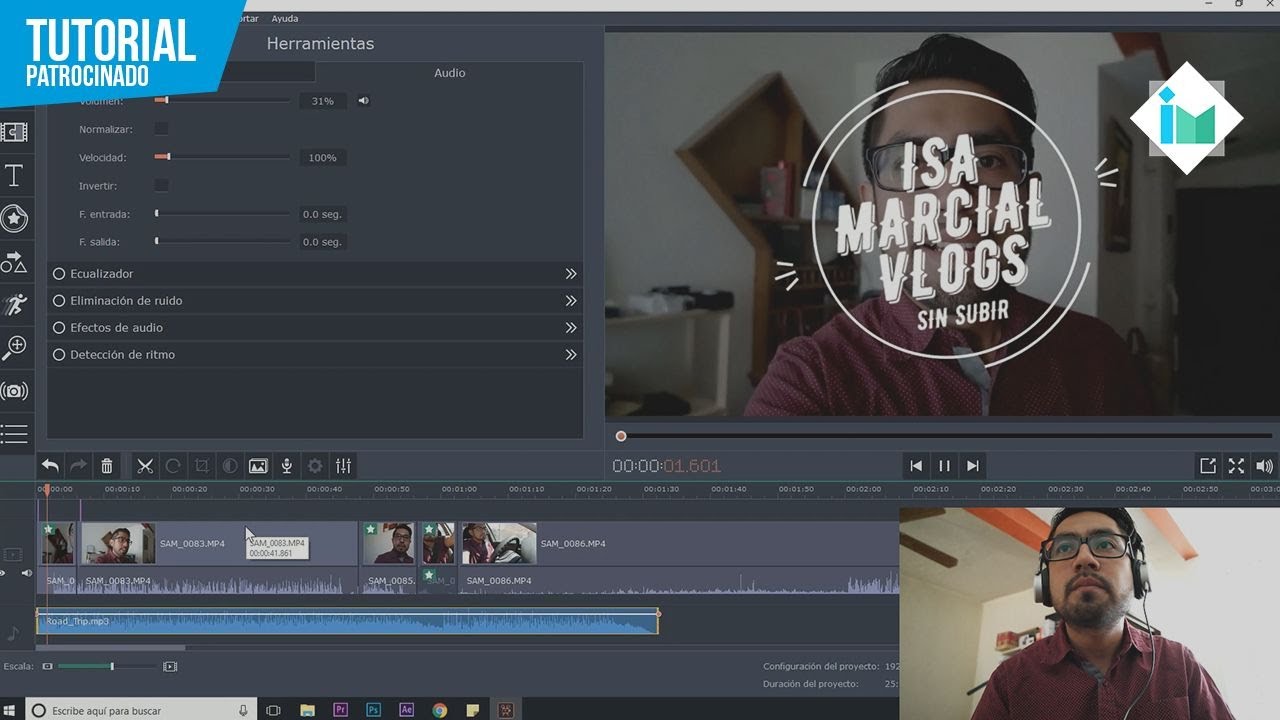The height and width of the screenshot is (720, 1280).
Task: Click the Velocidad slider
Action: (x=222, y=157)
